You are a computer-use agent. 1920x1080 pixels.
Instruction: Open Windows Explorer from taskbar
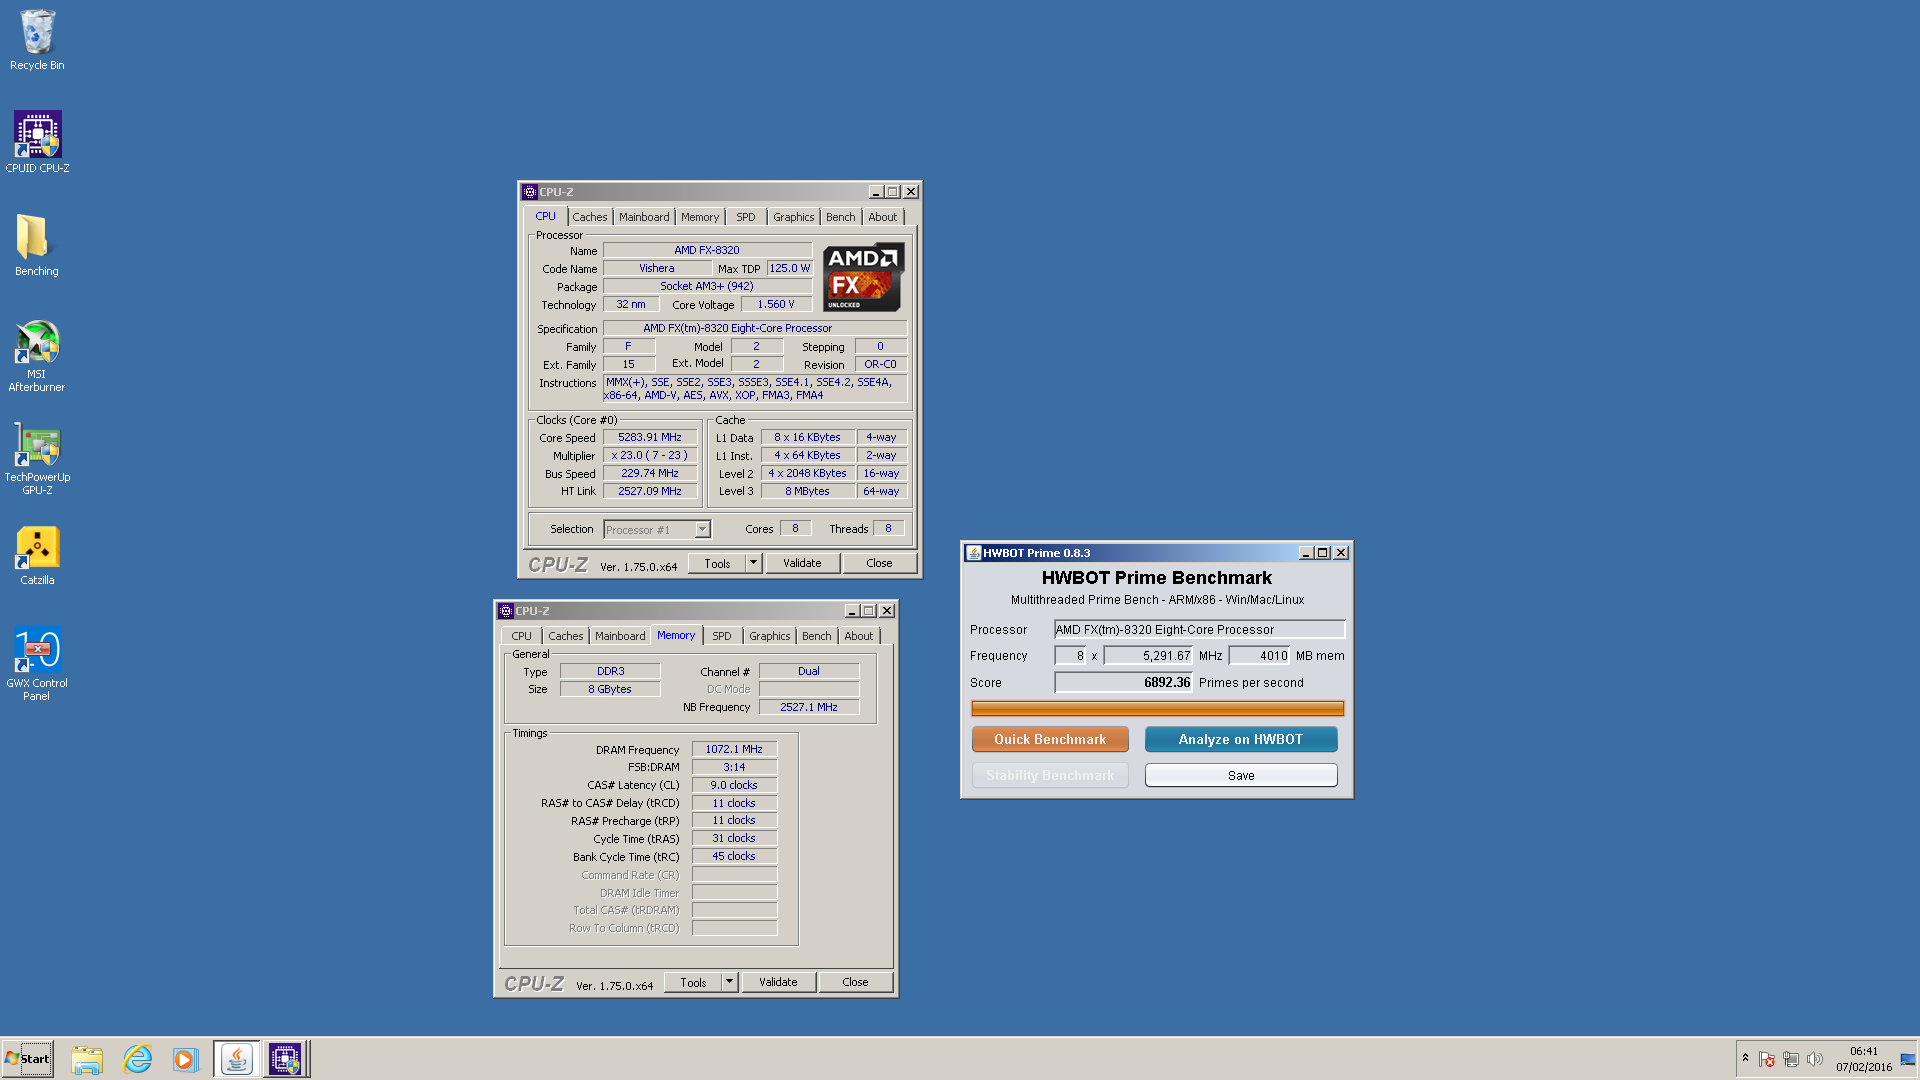[x=87, y=1059]
